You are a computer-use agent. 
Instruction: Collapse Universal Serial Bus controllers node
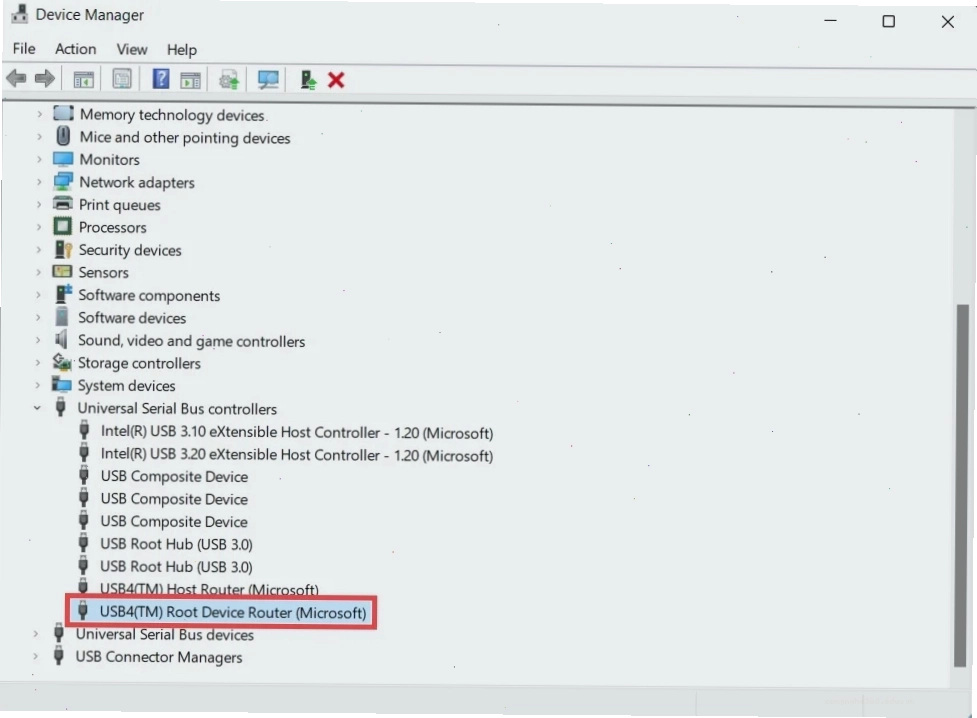[x=37, y=408]
